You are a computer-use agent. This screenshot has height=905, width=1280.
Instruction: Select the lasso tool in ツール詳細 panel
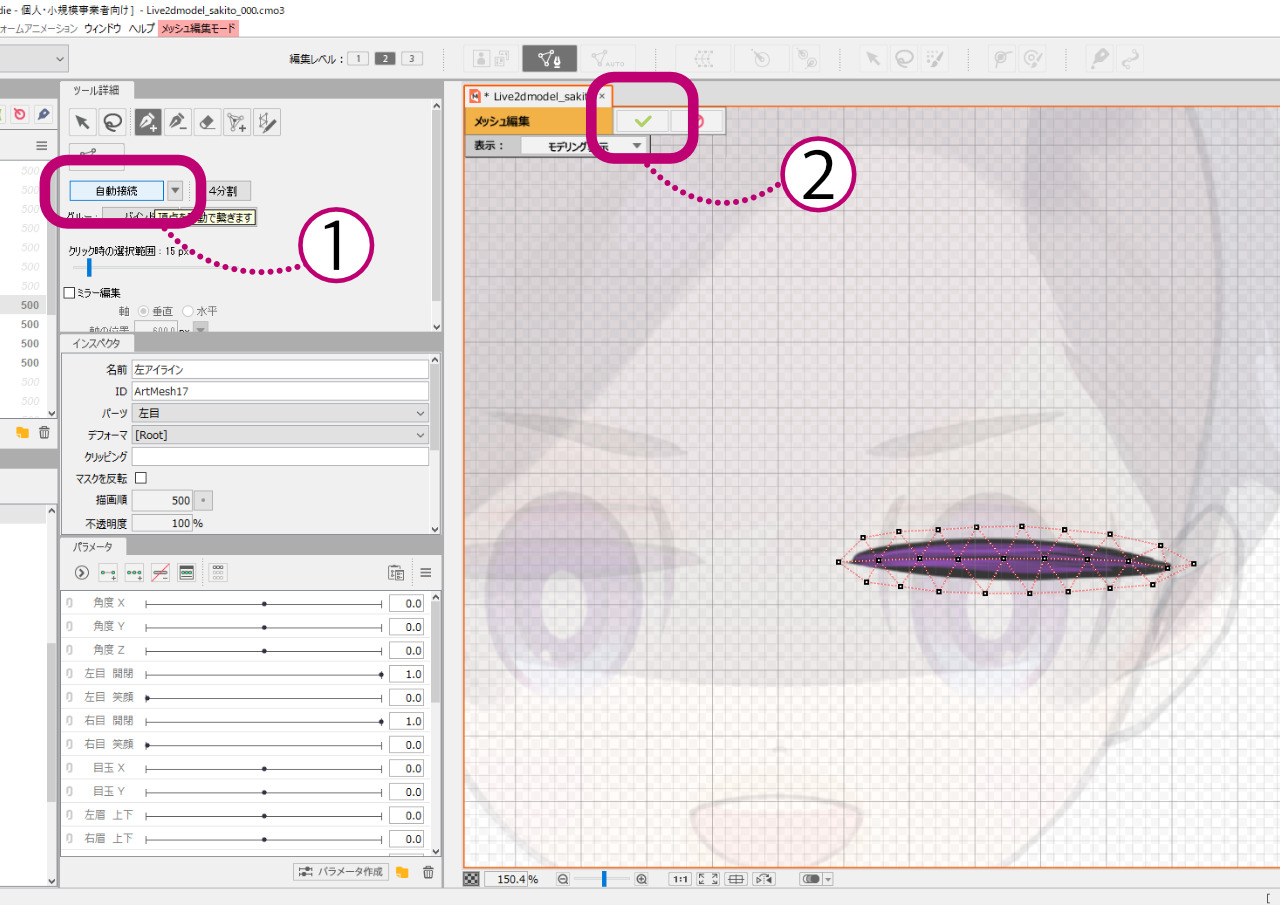click(113, 122)
